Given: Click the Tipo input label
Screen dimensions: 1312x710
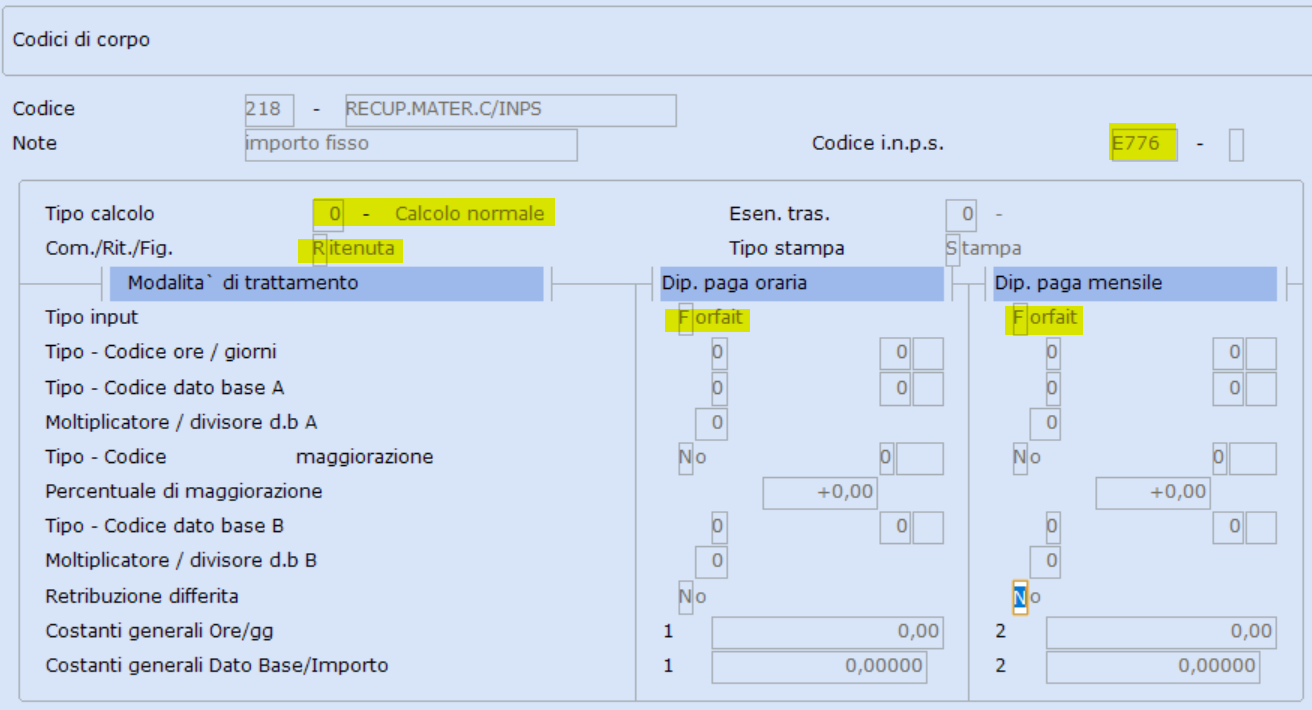Looking at the screenshot, I should pyautogui.click(x=92, y=318).
